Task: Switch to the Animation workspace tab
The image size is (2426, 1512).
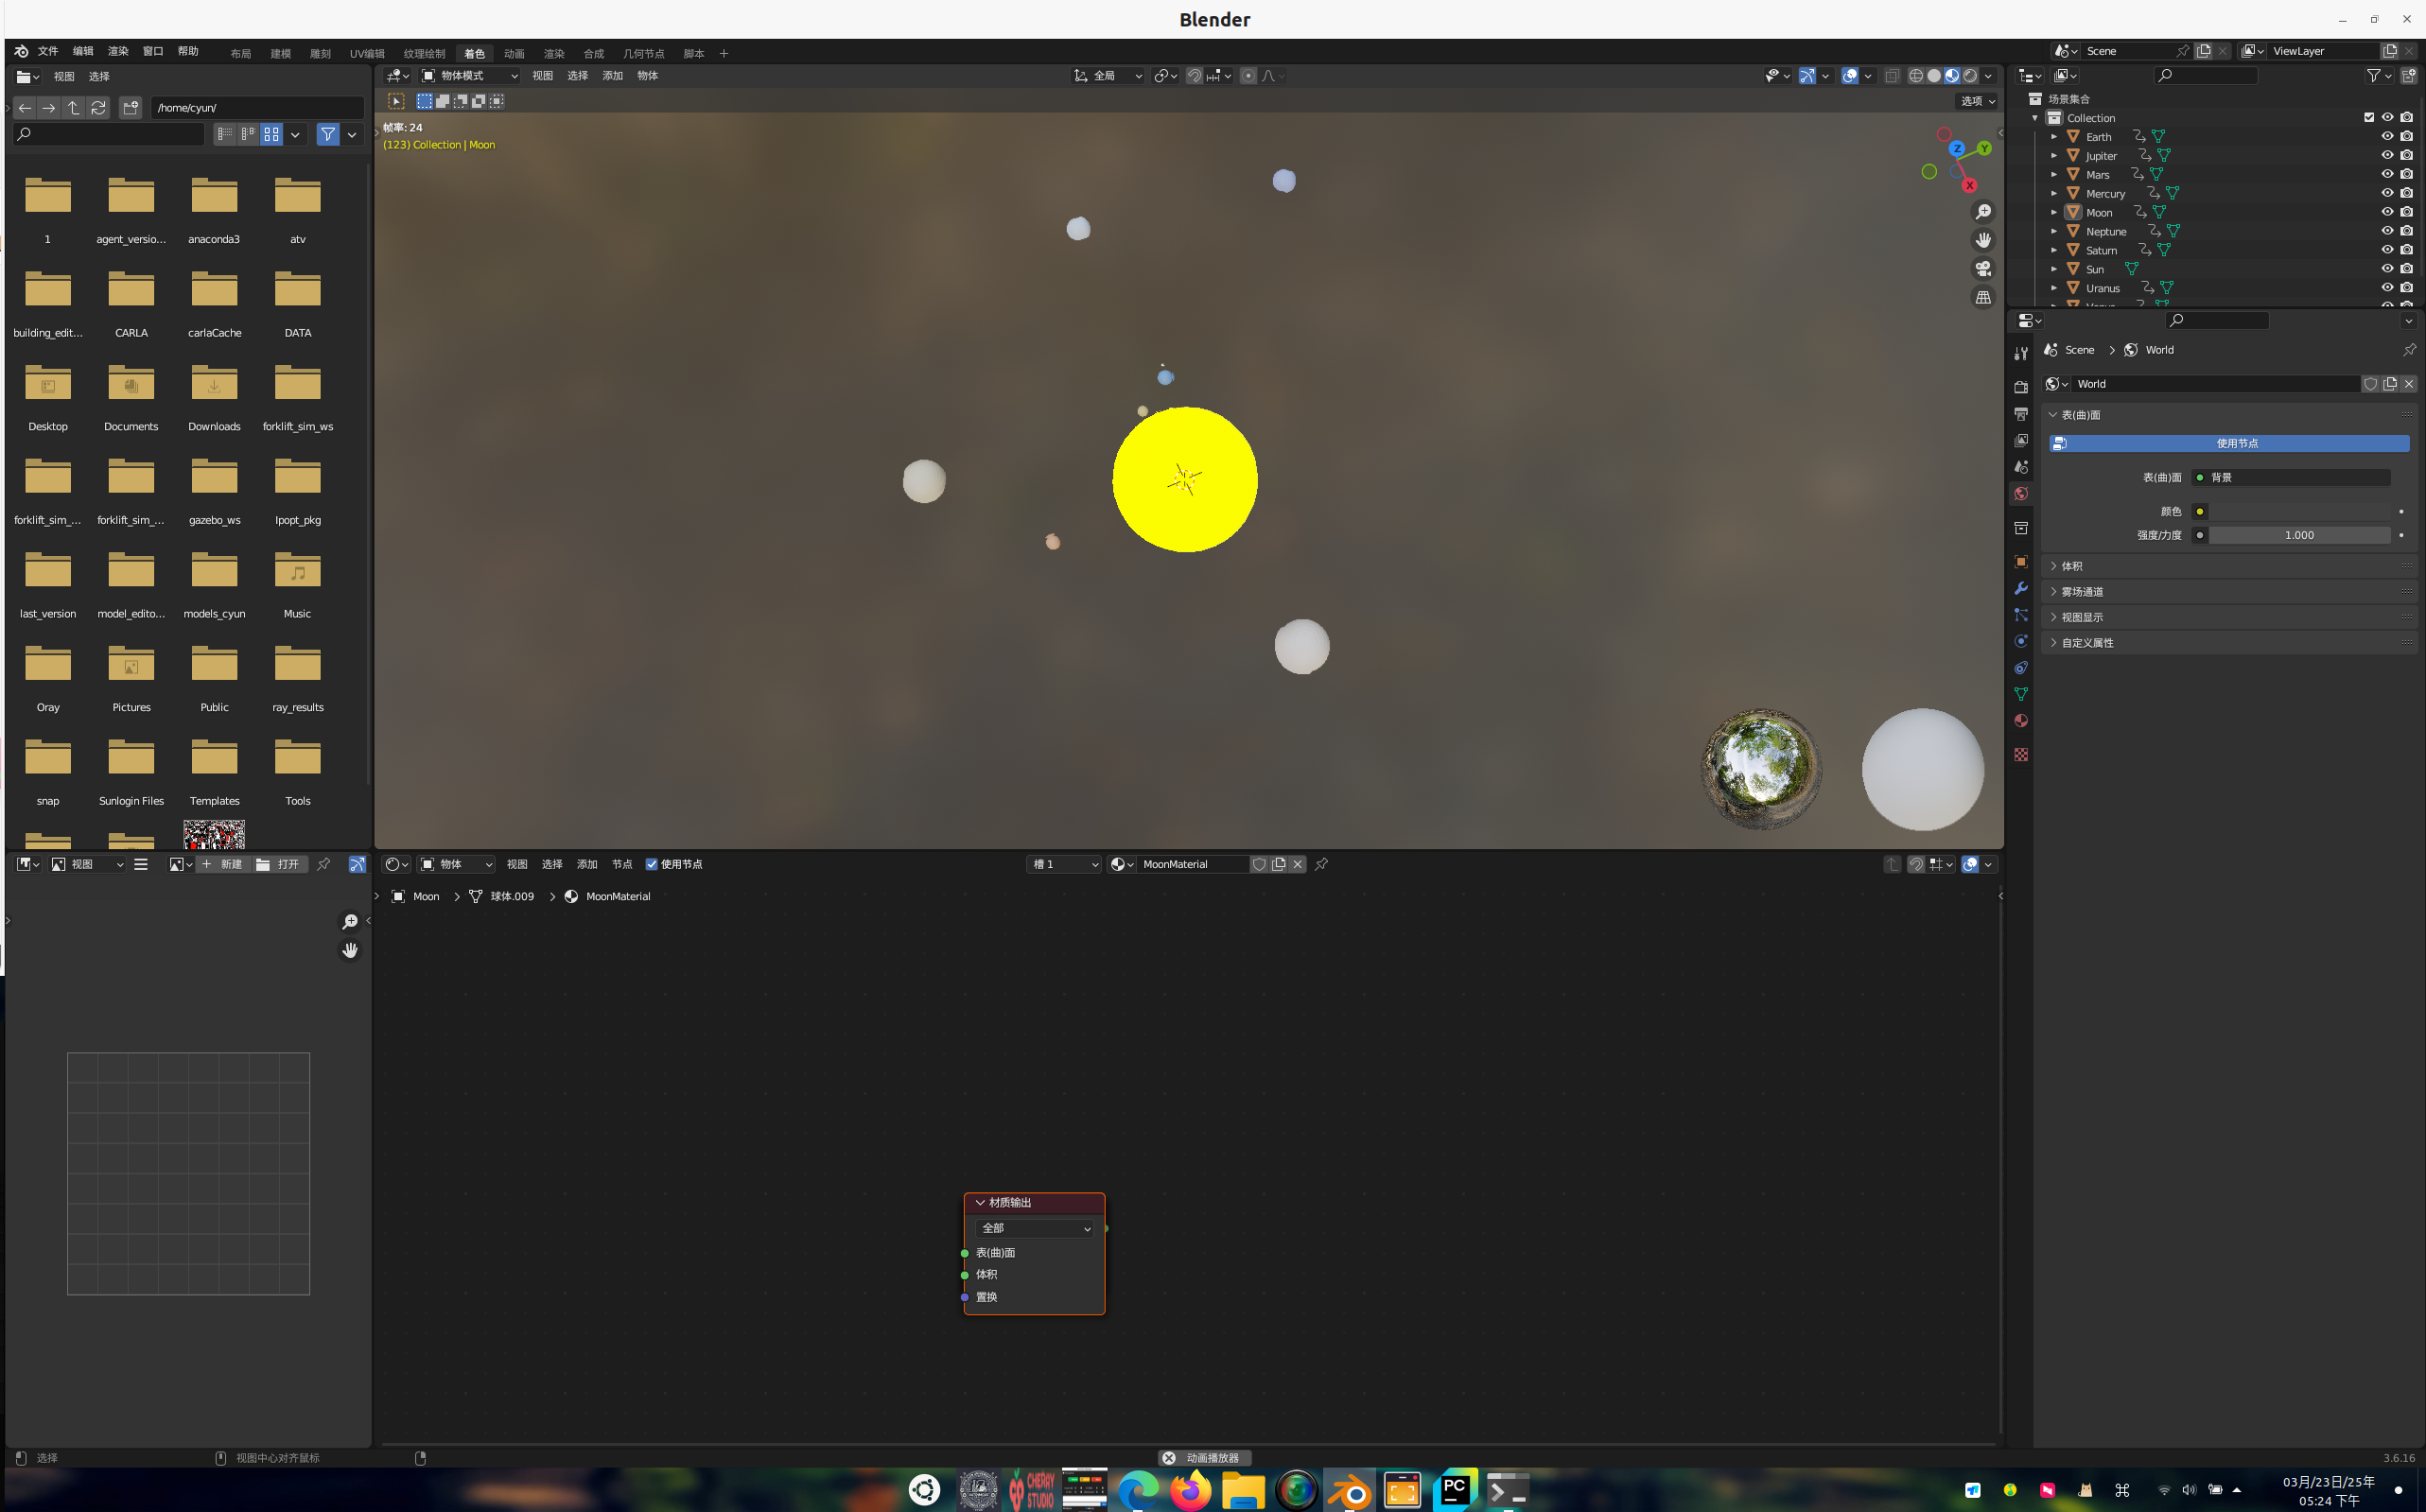Action: pyautogui.click(x=514, y=53)
